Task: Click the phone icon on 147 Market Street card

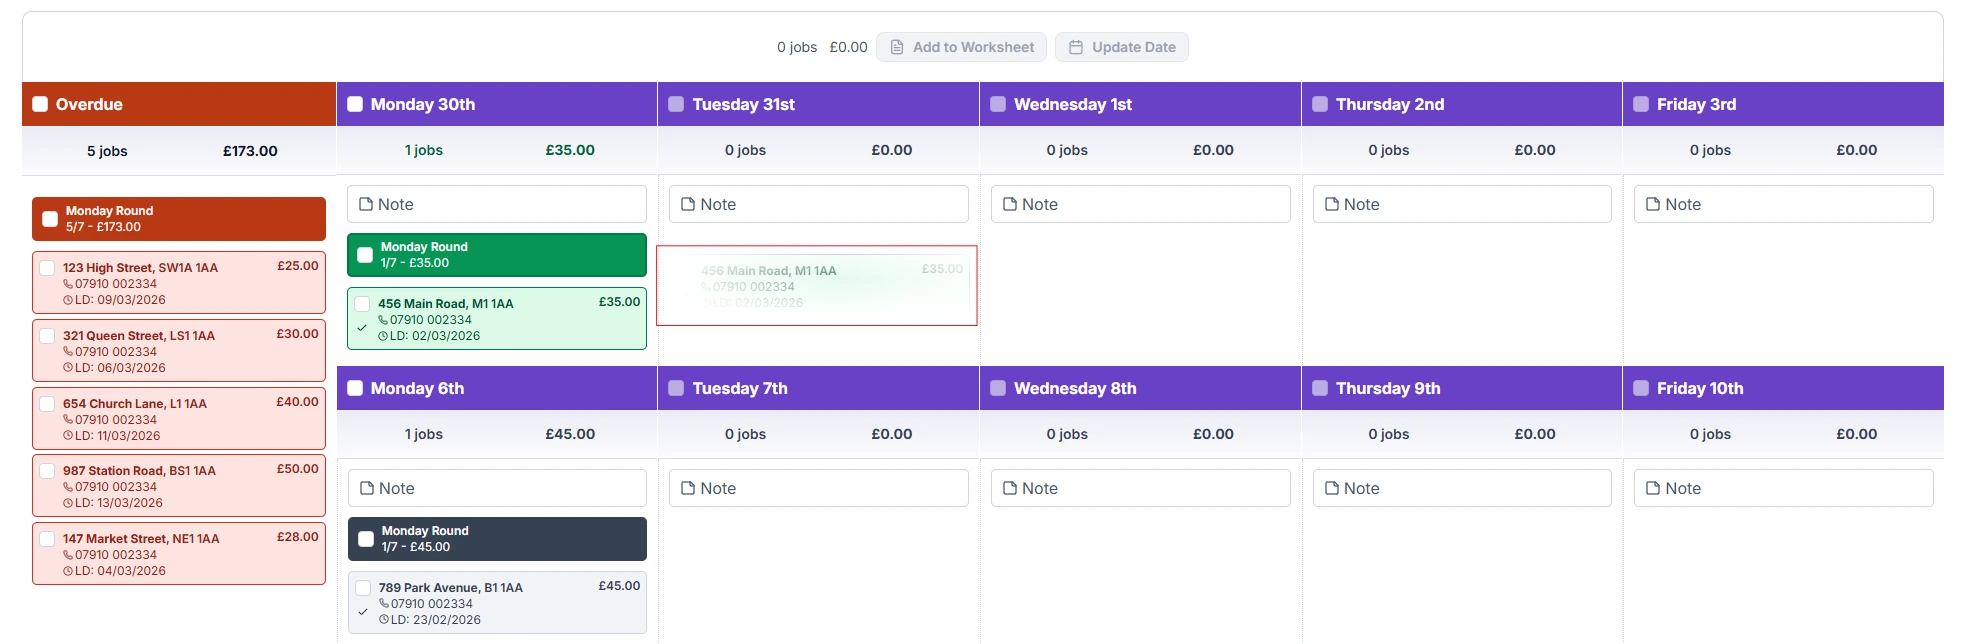Action: (x=67, y=554)
